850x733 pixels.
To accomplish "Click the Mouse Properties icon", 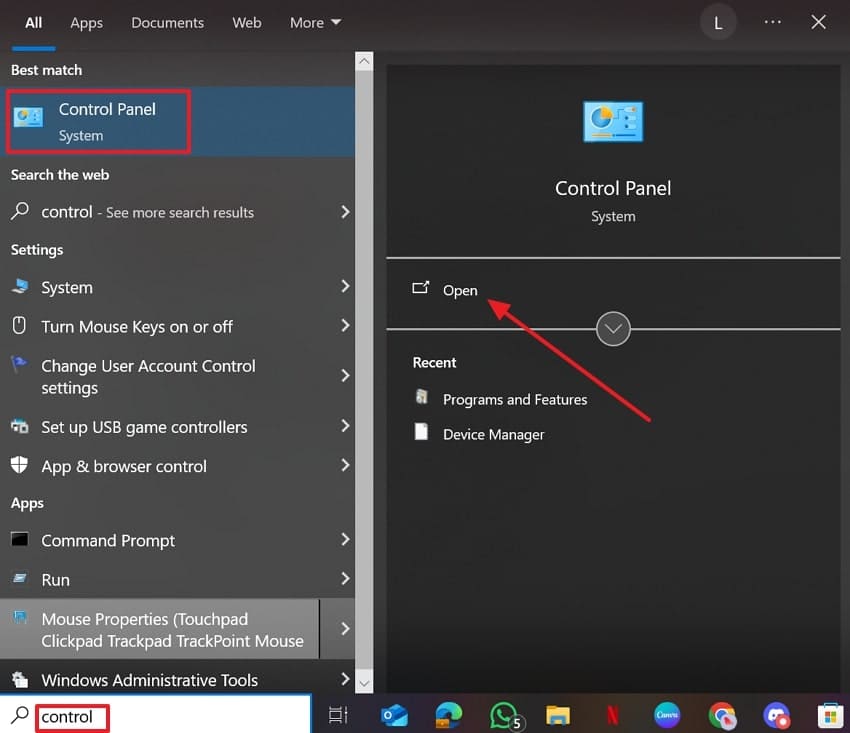I will click(x=20, y=617).
